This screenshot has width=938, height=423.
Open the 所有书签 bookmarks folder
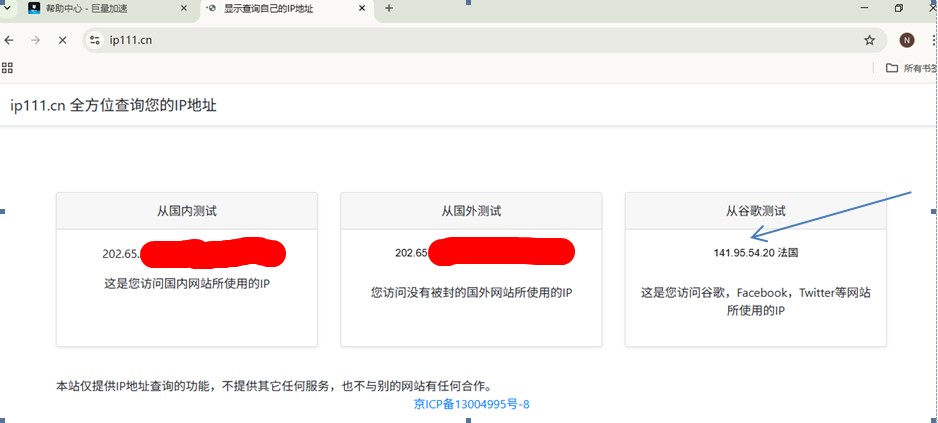click(x=911, y=69)
